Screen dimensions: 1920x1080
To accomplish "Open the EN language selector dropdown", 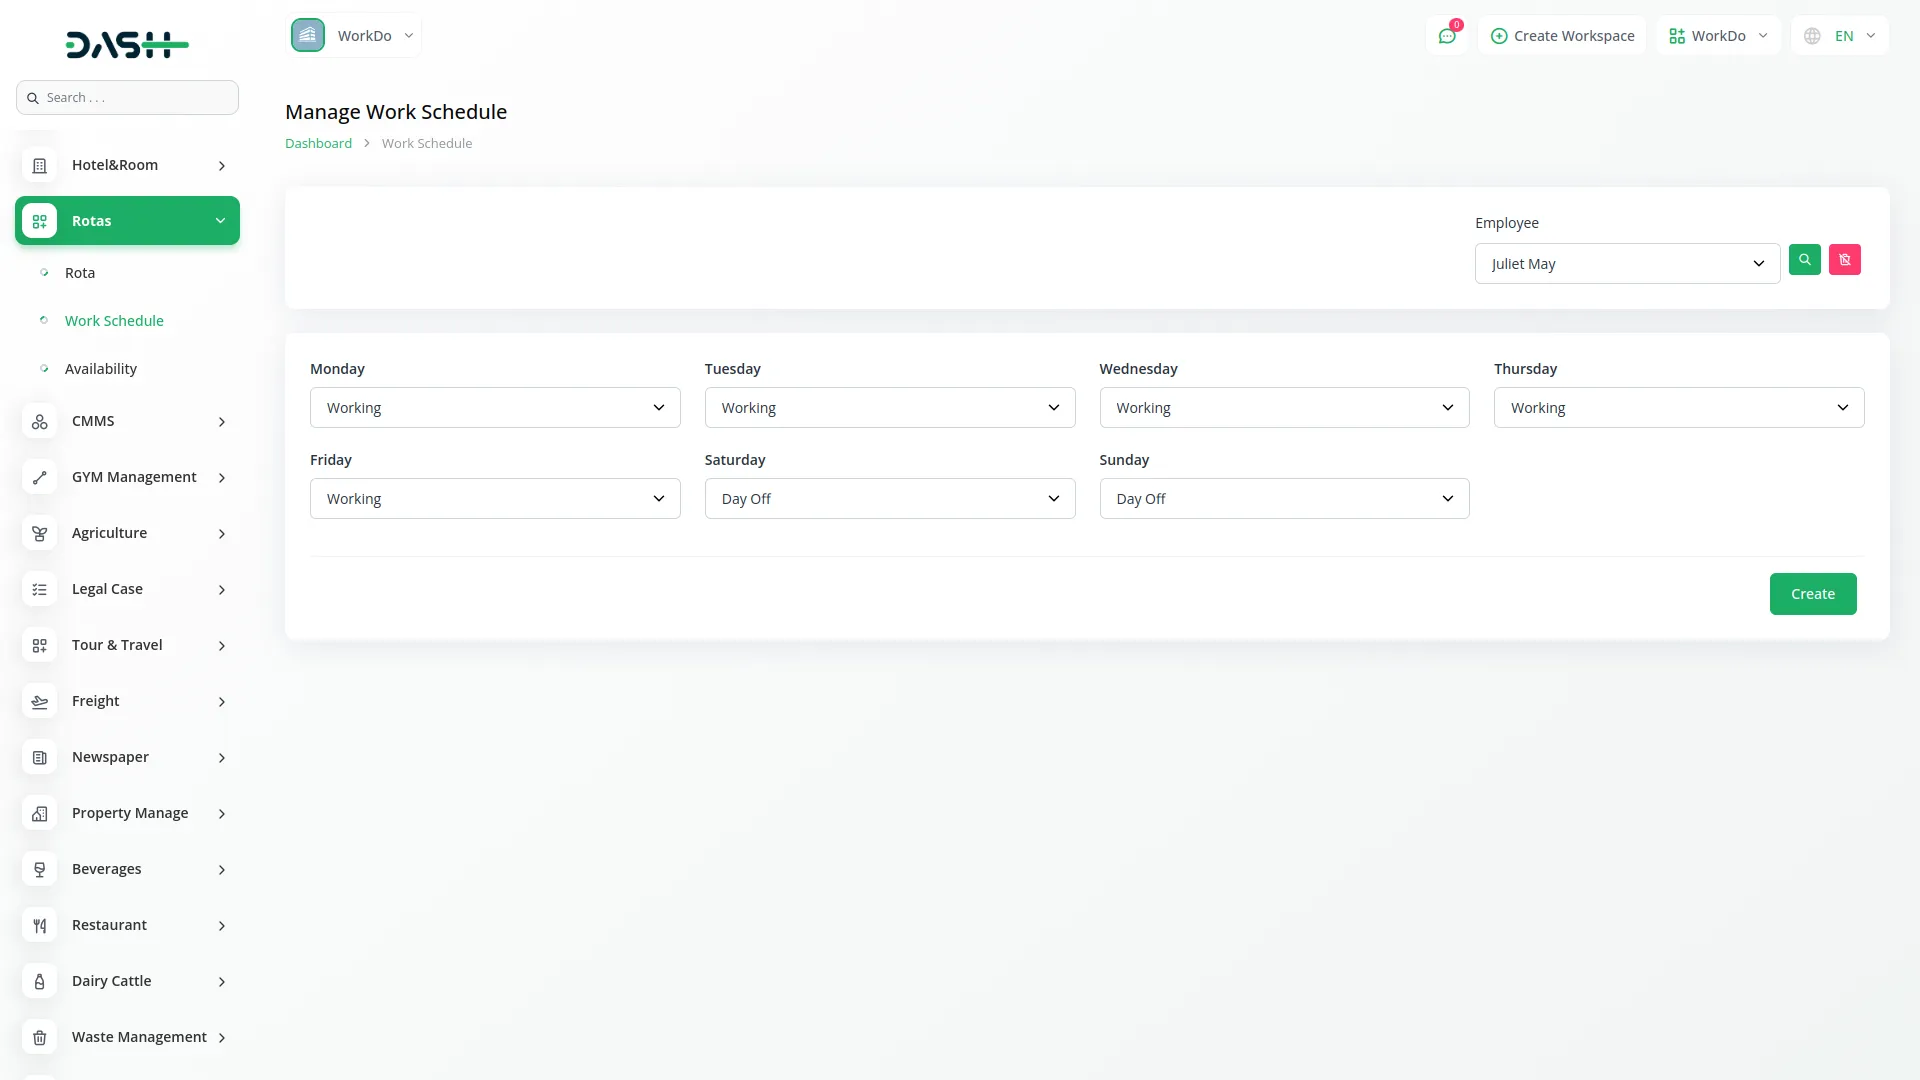I will point(1840,36).
